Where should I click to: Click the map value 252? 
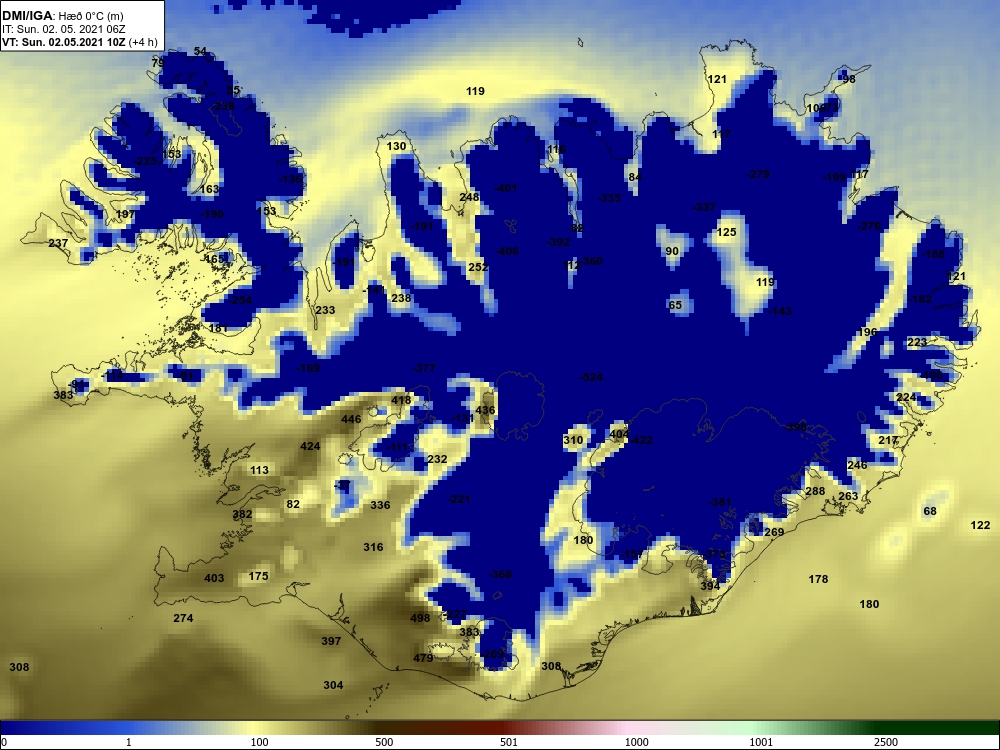pyautogui.click(x=478, y=267)
